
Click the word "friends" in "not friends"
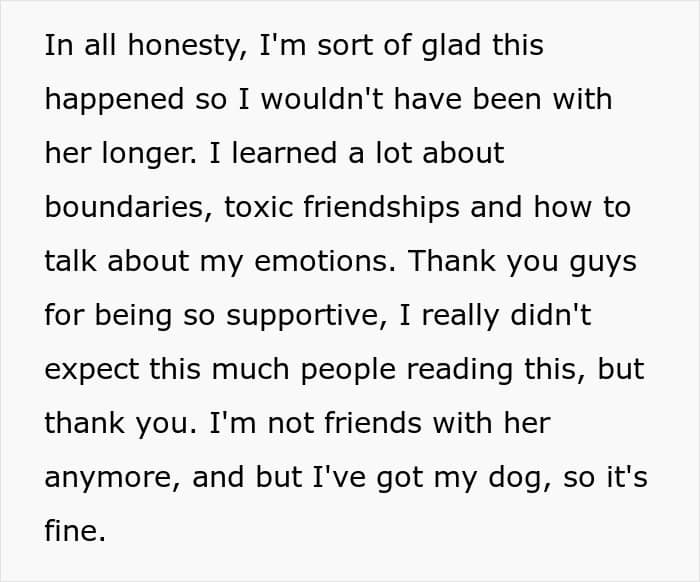pyautogui.click(x=373, y=424)
